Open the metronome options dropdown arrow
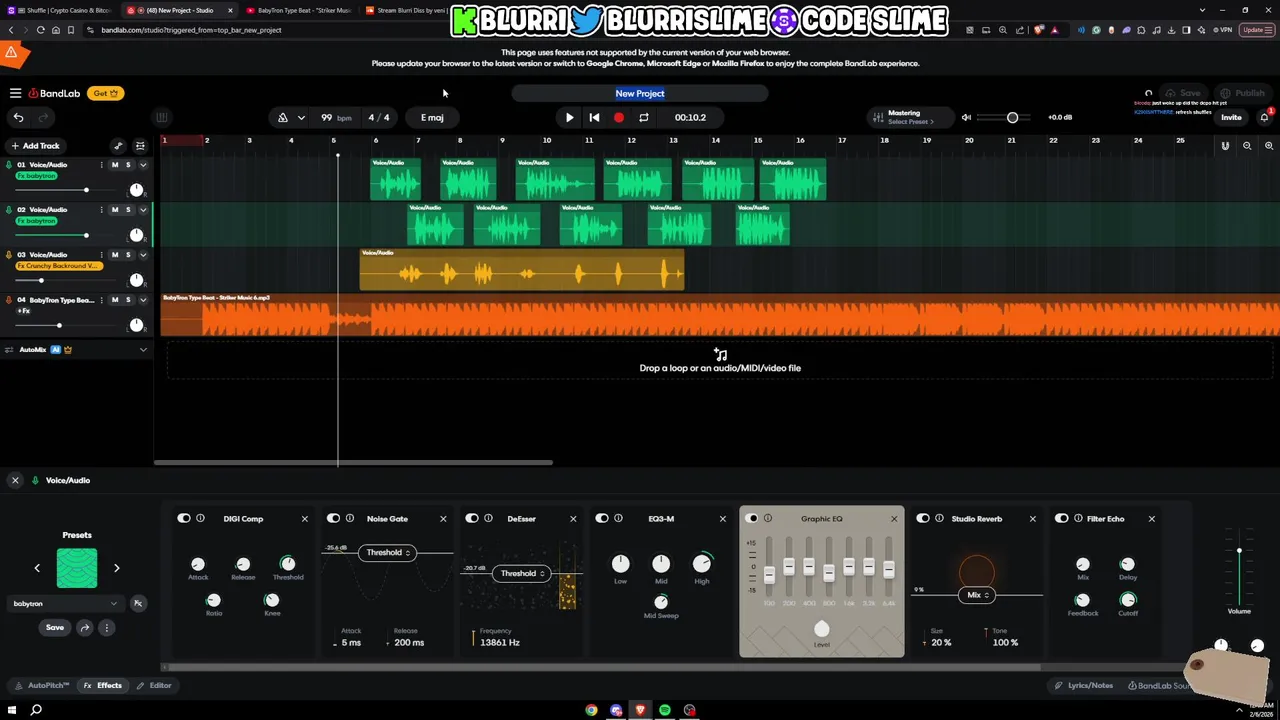The width and height of the screenshot is (1280, 720). 301,118
